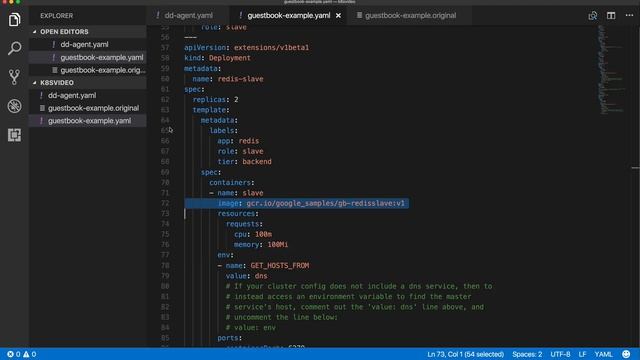Screen dimensions: 640x360
Task: Click the 'kind: Deployment' line
Action: pyautogui.click(x=217, y=58)
